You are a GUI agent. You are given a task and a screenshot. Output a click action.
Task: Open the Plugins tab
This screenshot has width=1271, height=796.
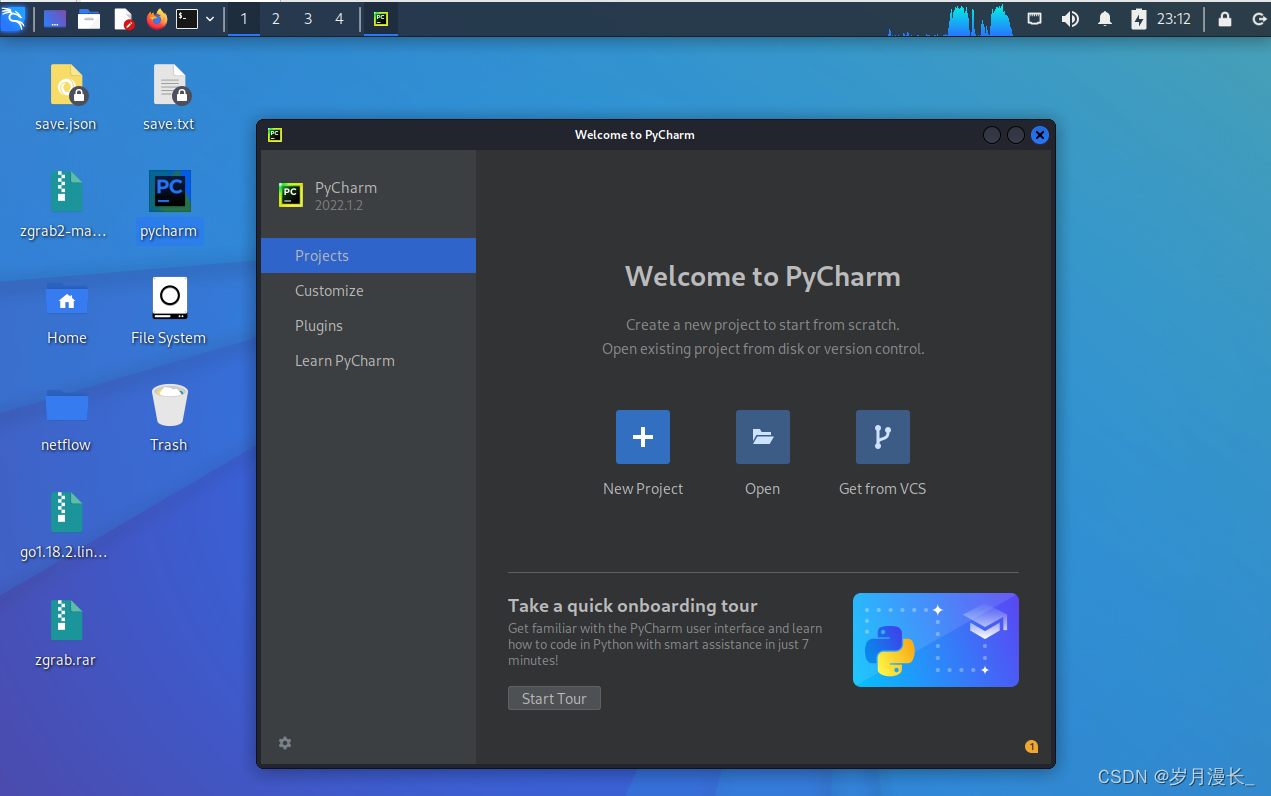click(x=368, y=325)
